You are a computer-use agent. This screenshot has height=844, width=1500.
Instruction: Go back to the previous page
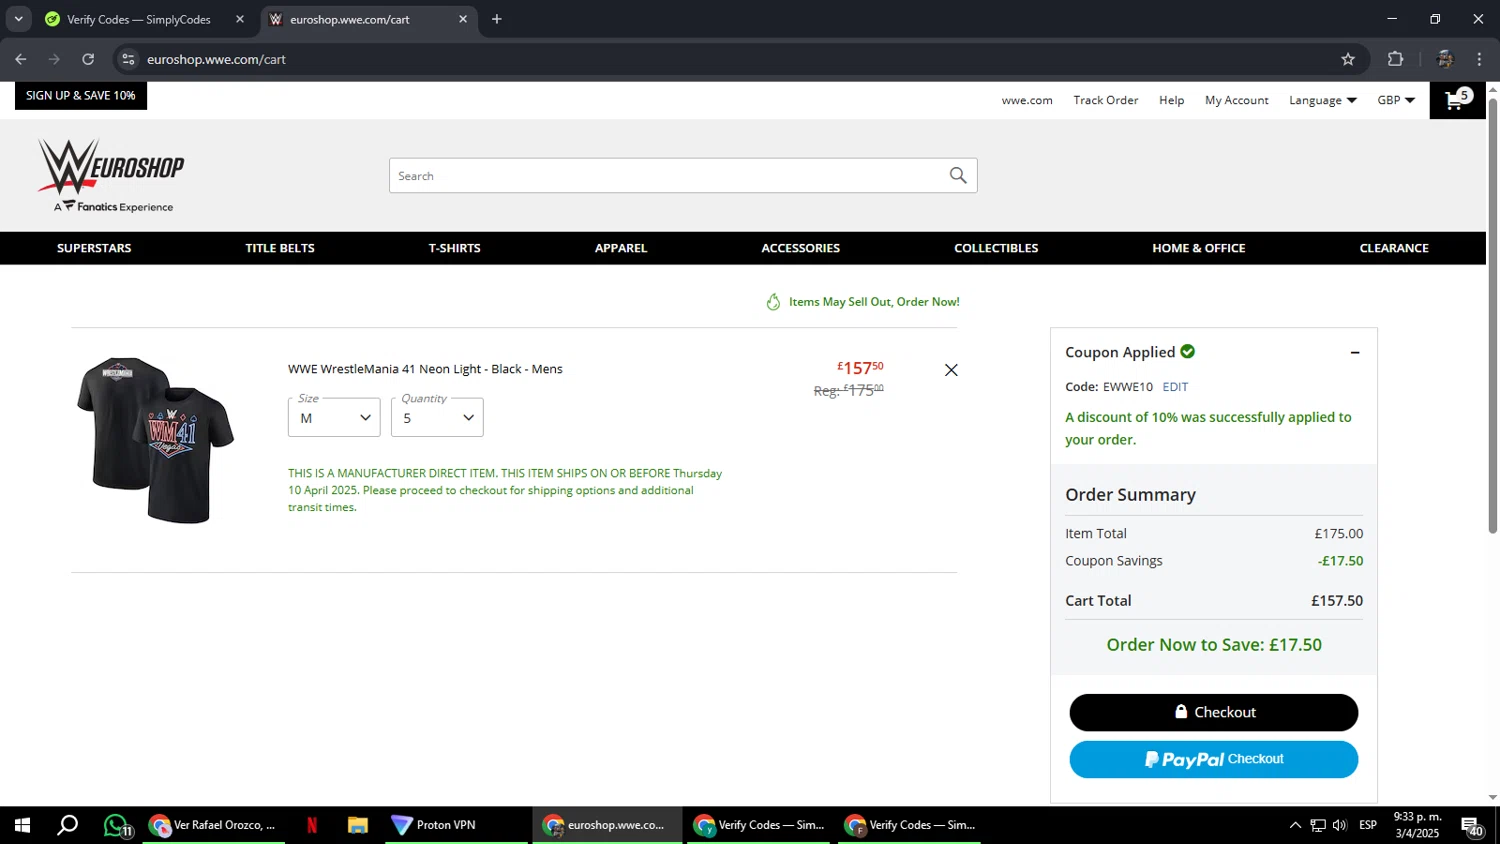coord(21,59)
